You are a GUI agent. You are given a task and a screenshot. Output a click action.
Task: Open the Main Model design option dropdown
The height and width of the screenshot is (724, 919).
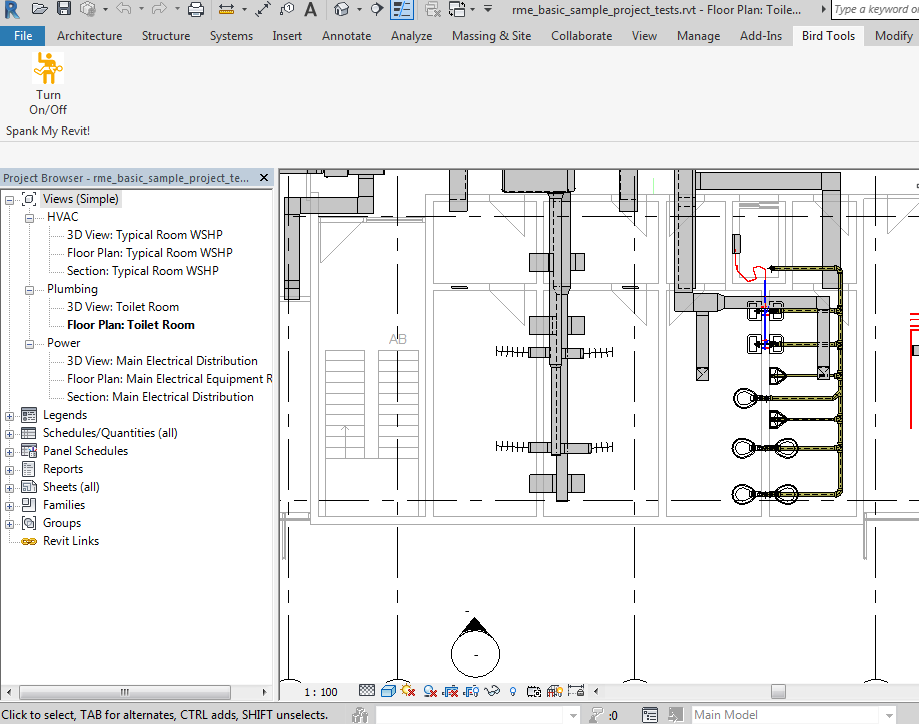coord(889,715)
